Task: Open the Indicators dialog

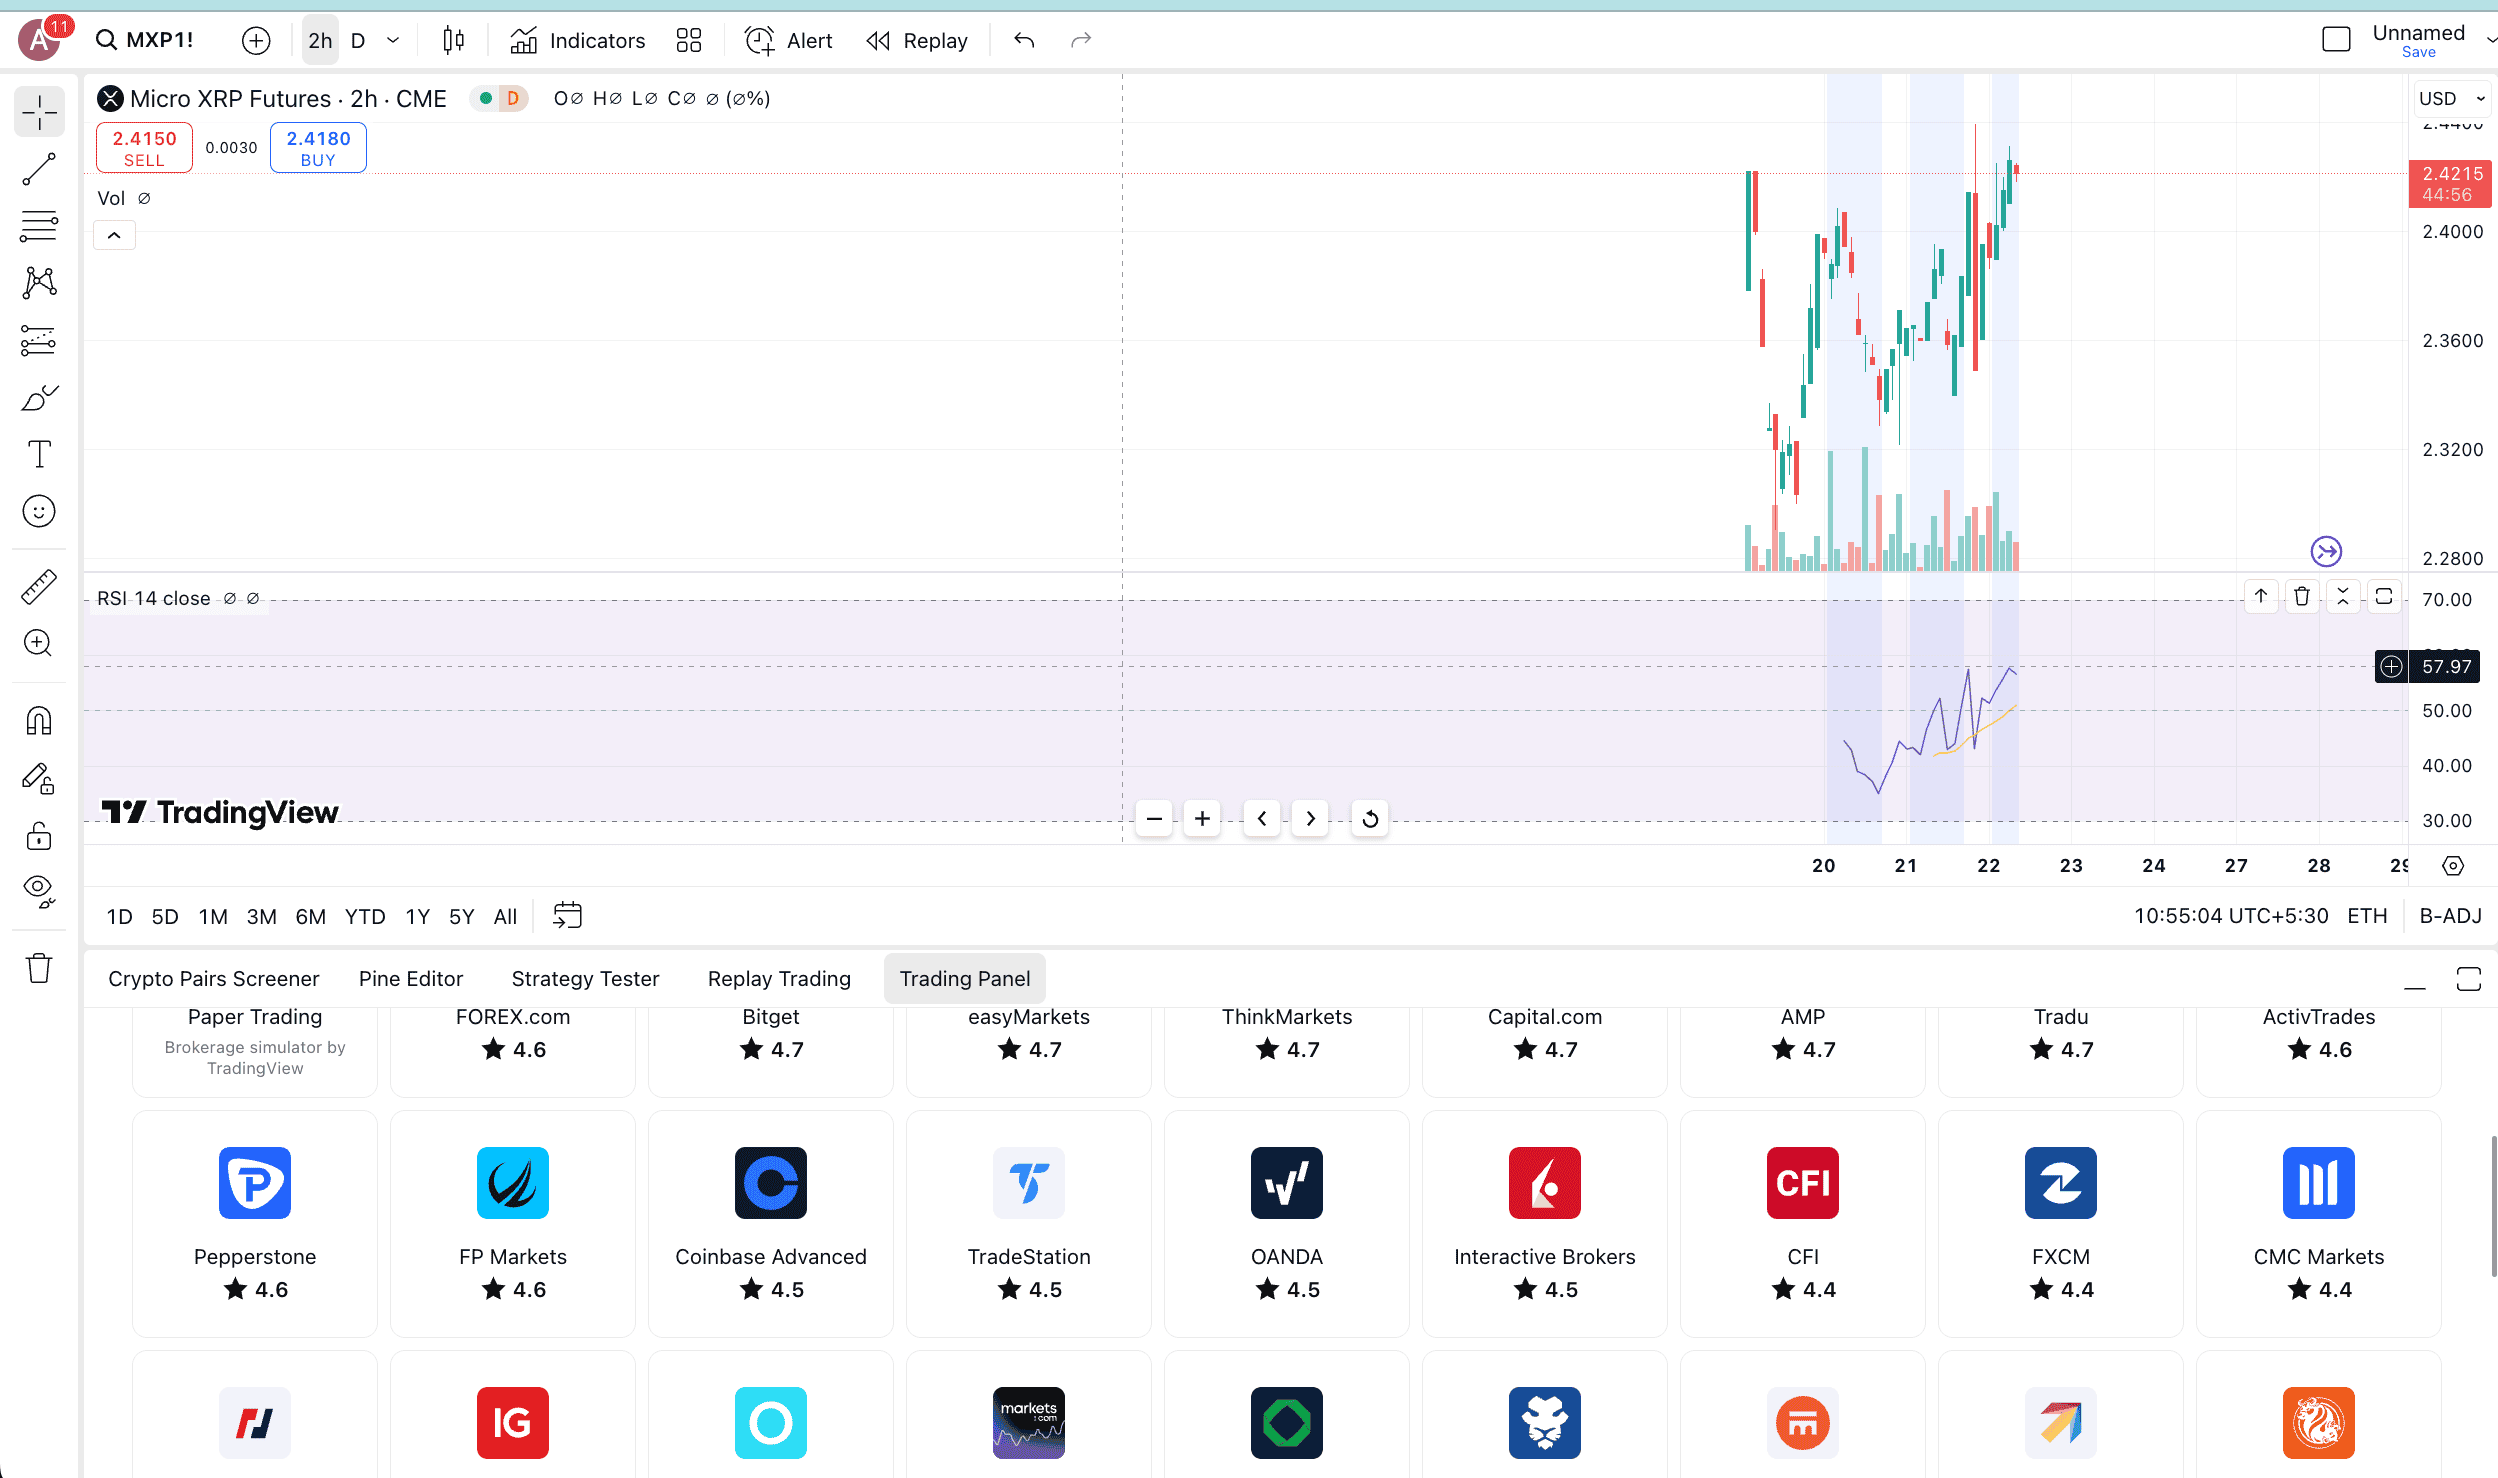Action: [577, 40]
